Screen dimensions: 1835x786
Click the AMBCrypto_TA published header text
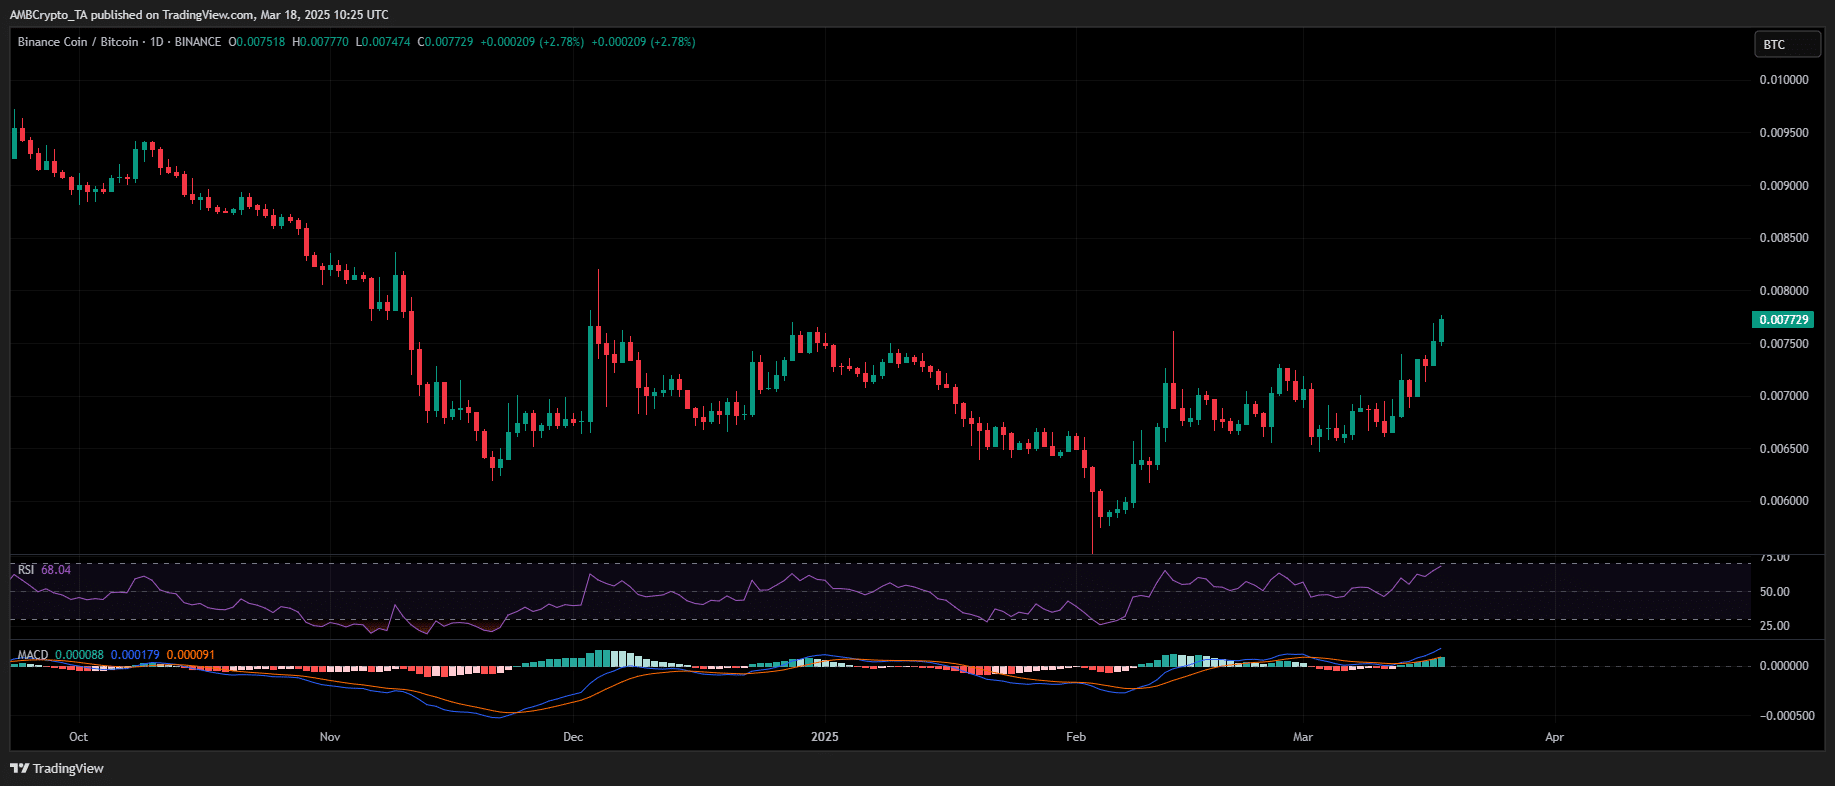click(199, 15)
